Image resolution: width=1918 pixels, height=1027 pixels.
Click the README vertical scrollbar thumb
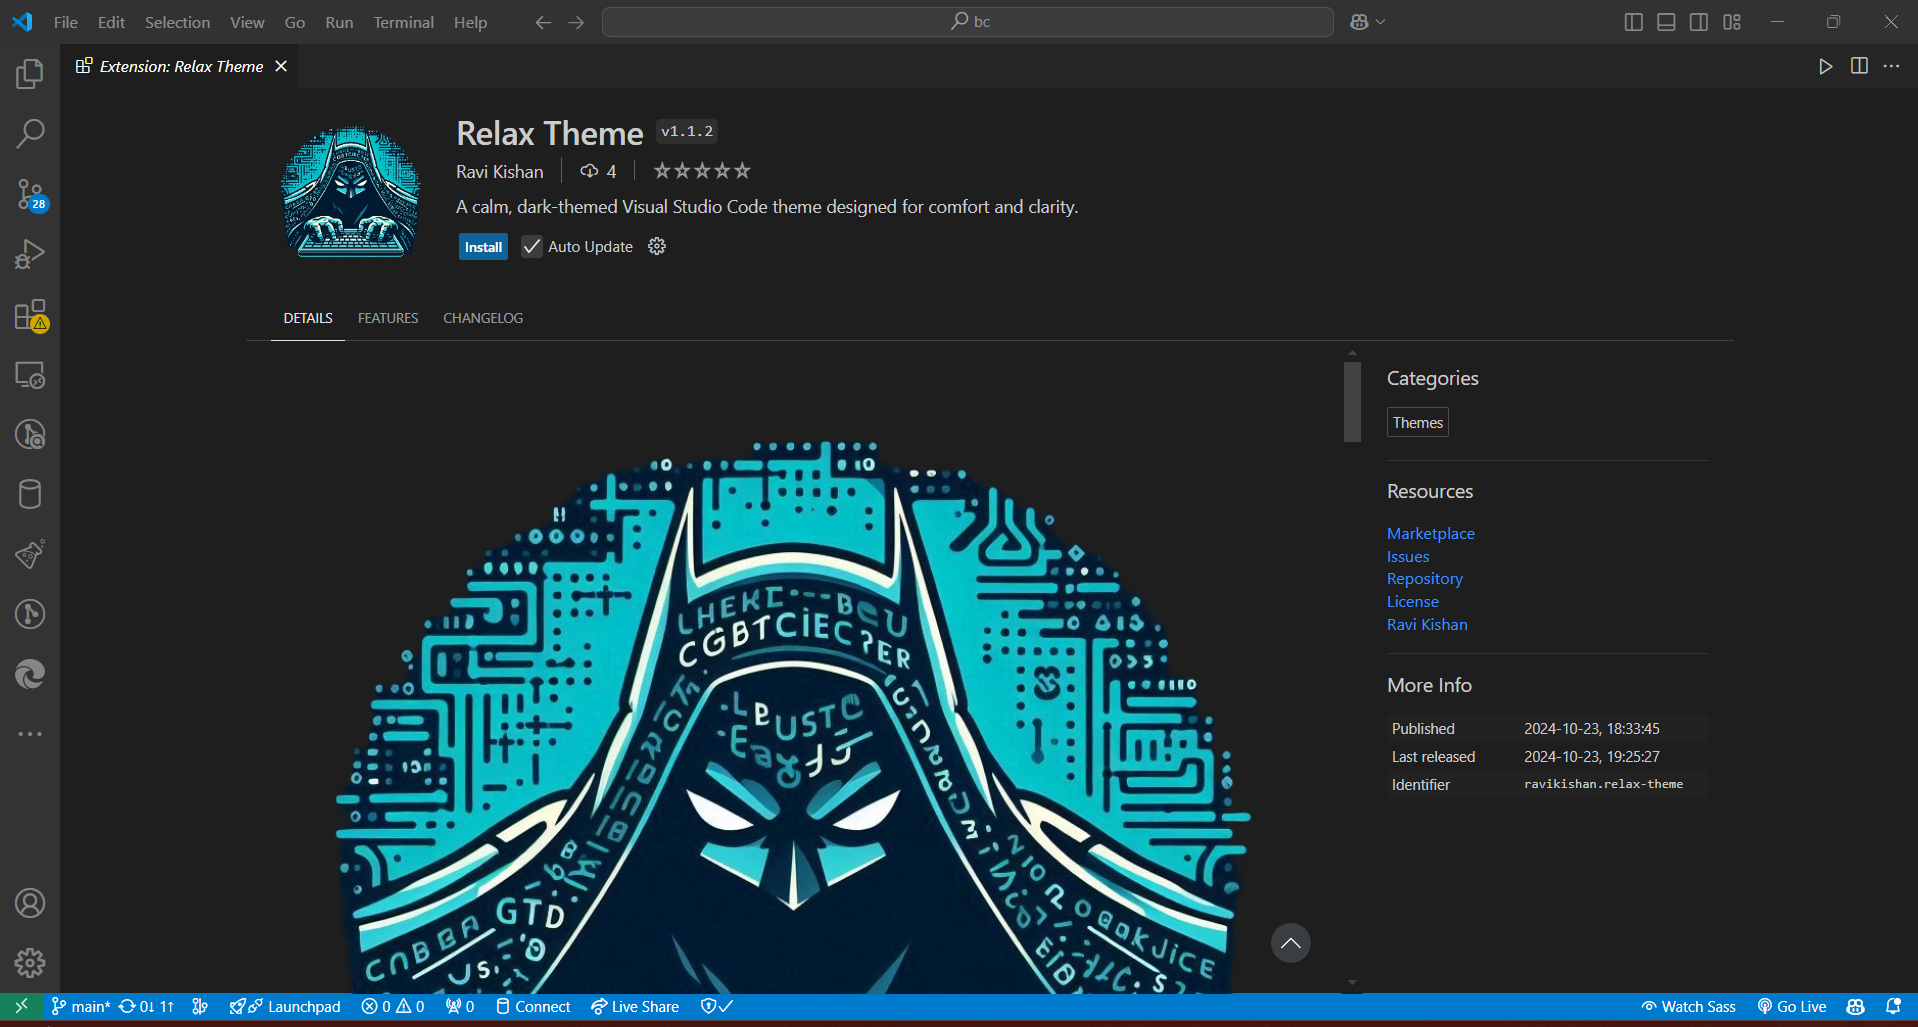[x=1352, y=402]
